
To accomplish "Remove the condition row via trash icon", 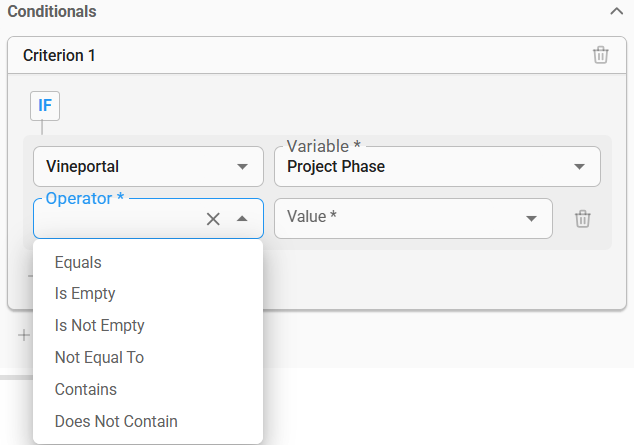I will pos(583,219).
